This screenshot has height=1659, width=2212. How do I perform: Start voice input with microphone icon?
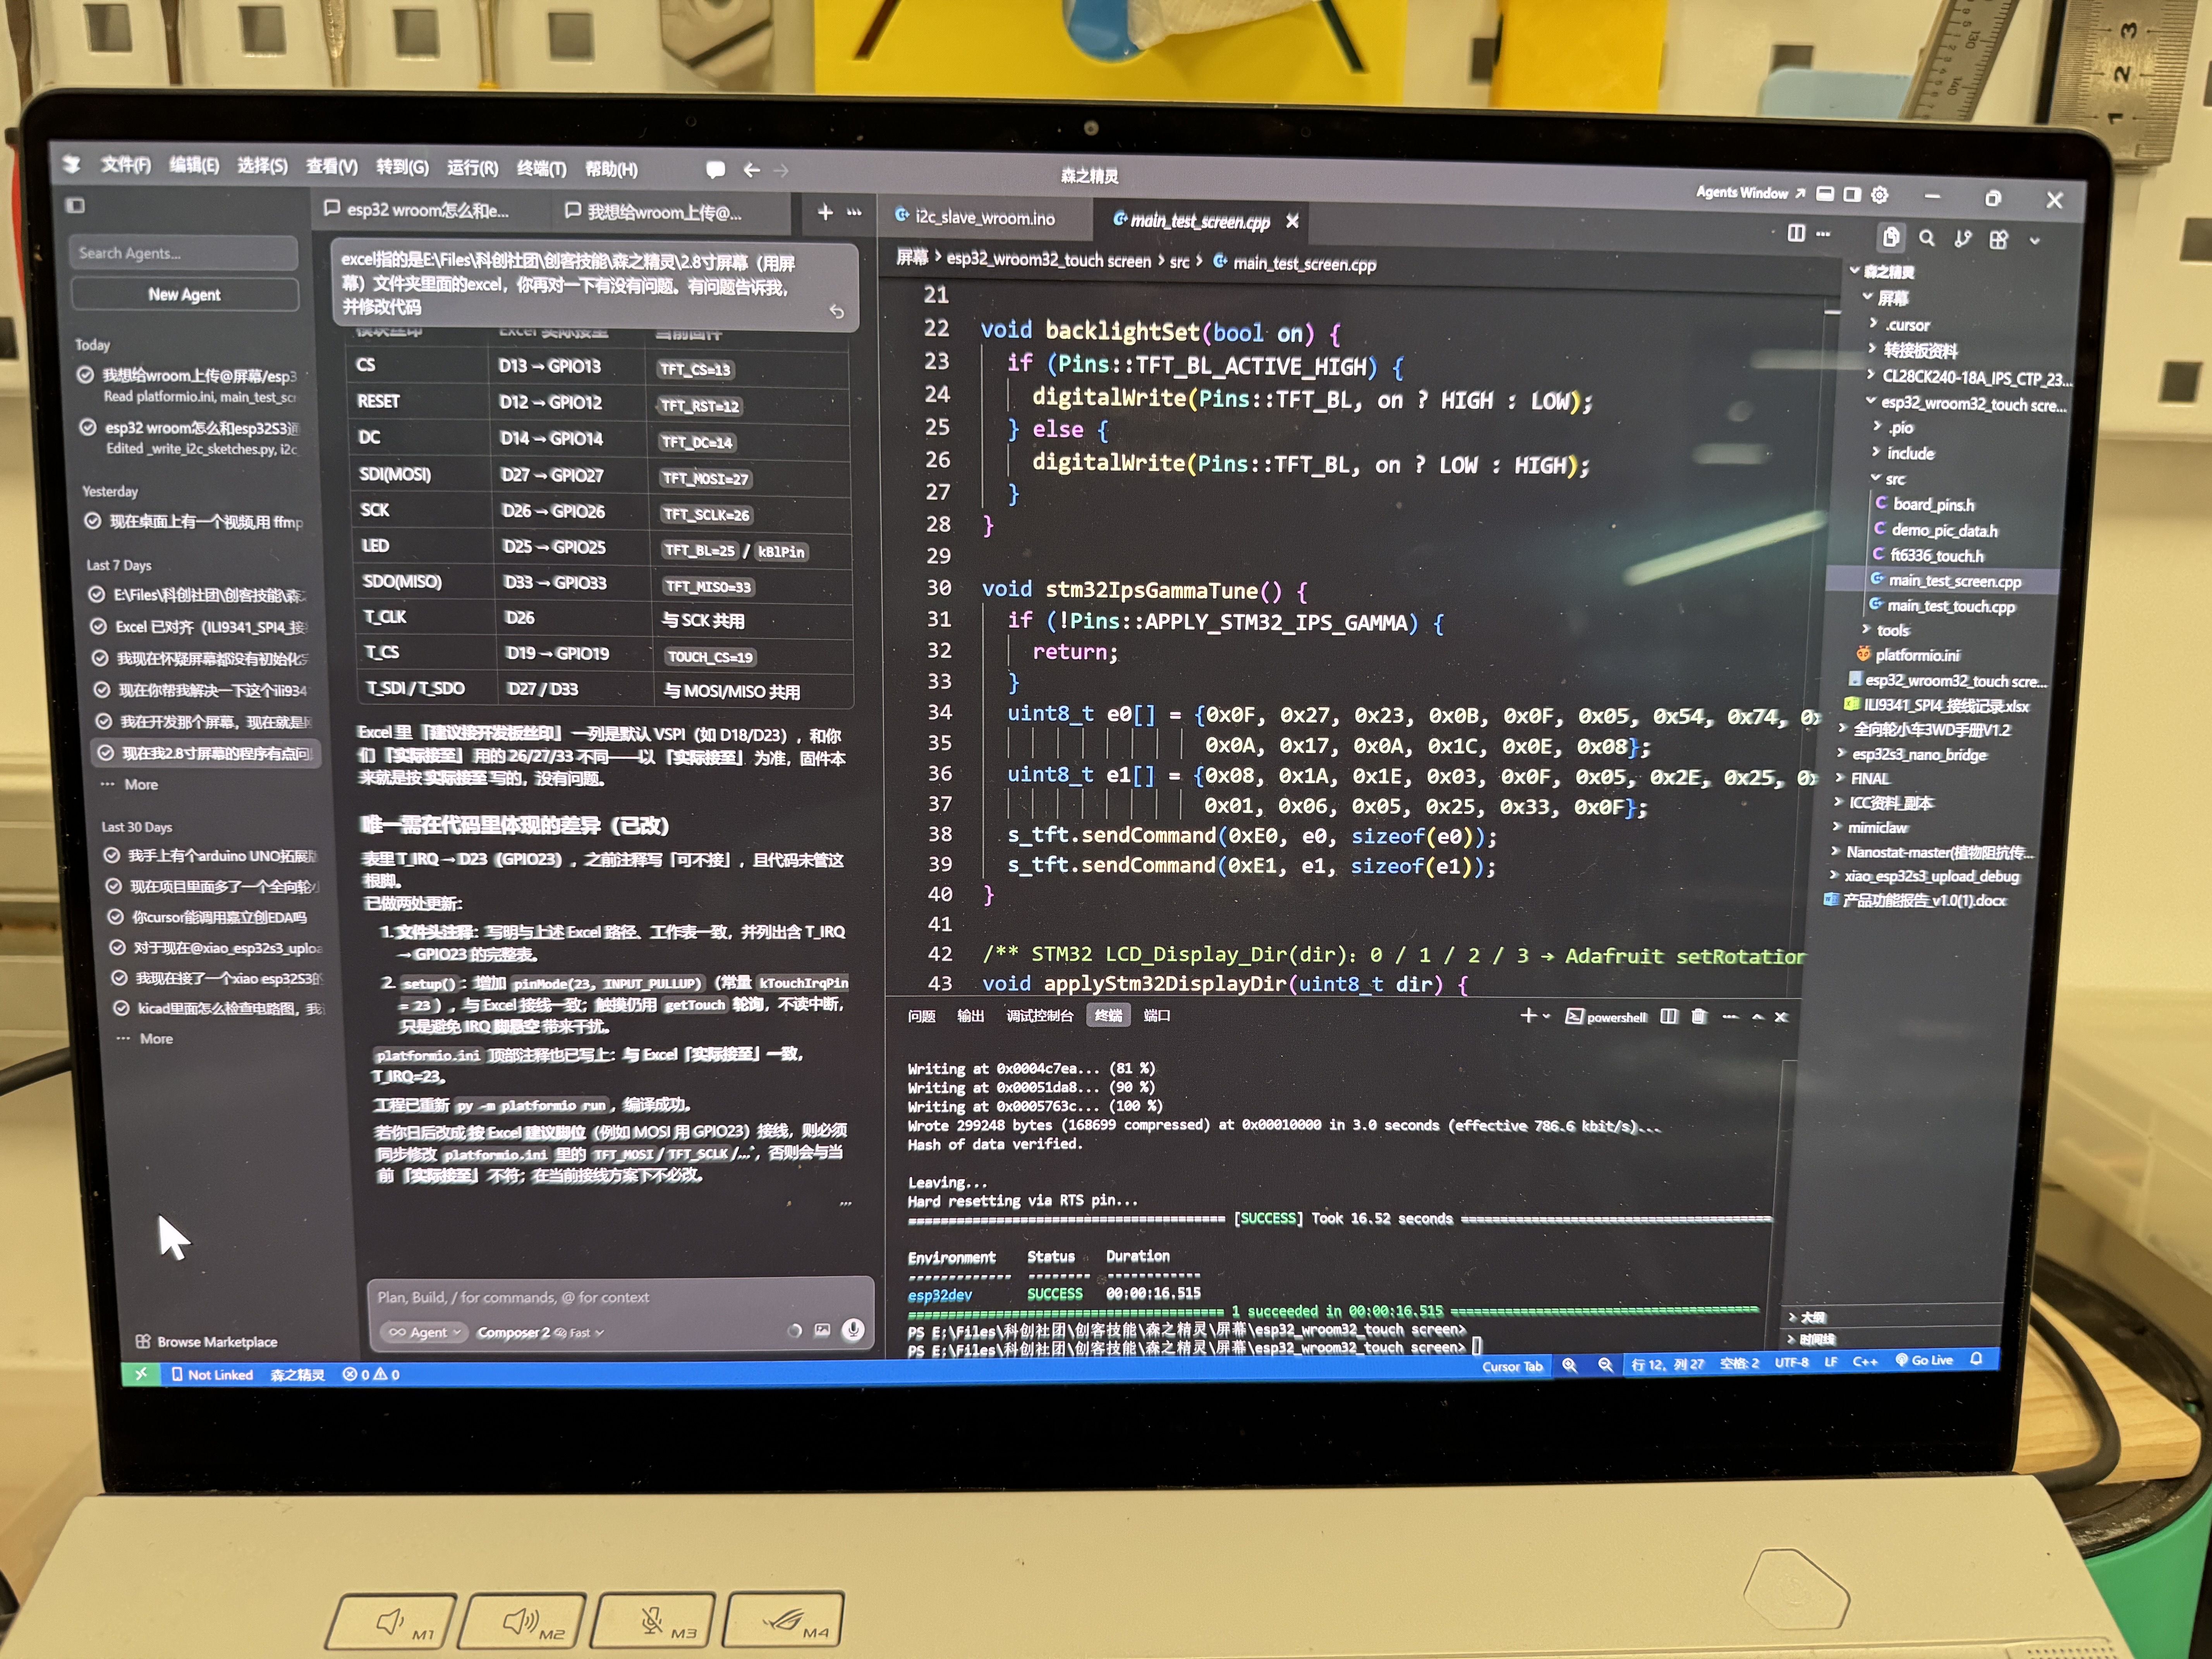click(x=853, y=1329)
